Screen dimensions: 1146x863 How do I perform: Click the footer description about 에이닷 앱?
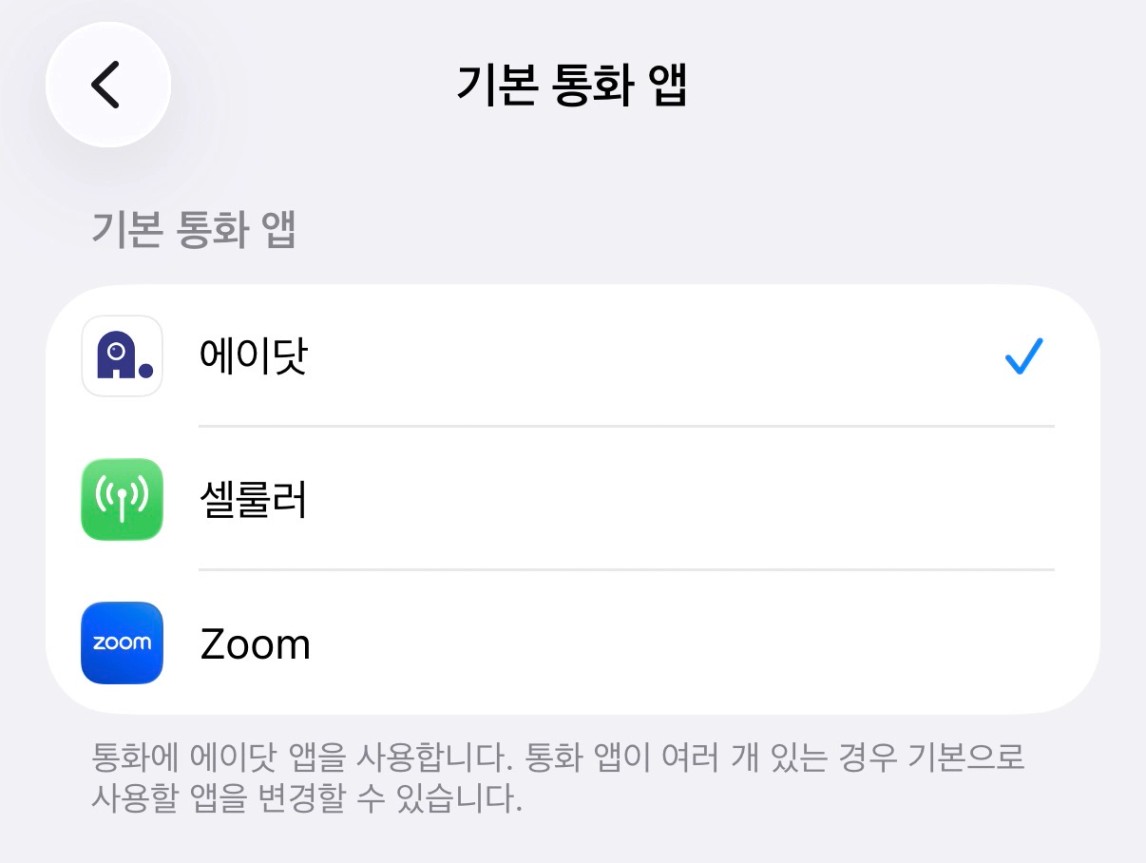tap(558, 758)
